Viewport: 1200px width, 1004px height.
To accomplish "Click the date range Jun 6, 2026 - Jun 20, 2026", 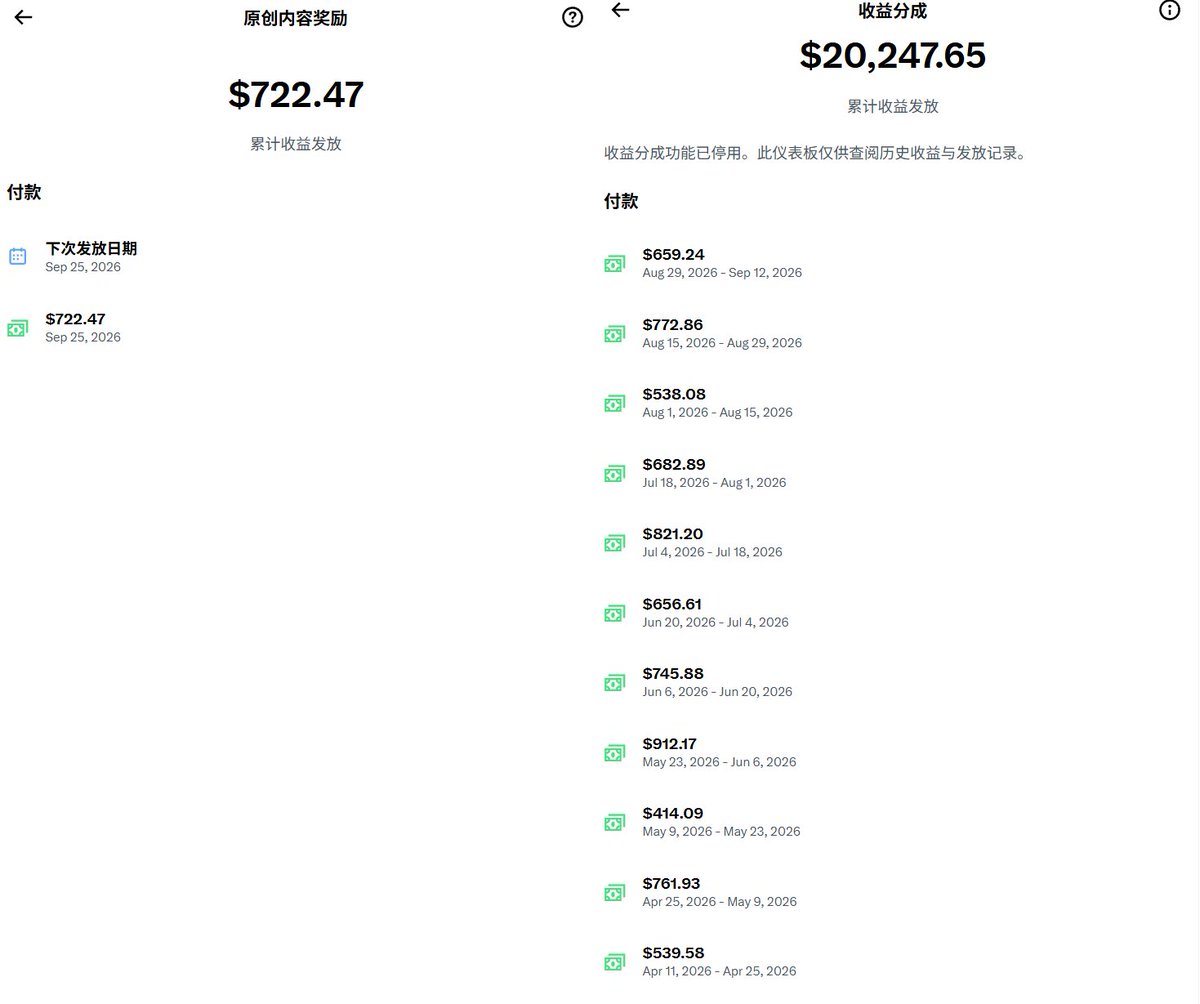I will click(718, 692).
